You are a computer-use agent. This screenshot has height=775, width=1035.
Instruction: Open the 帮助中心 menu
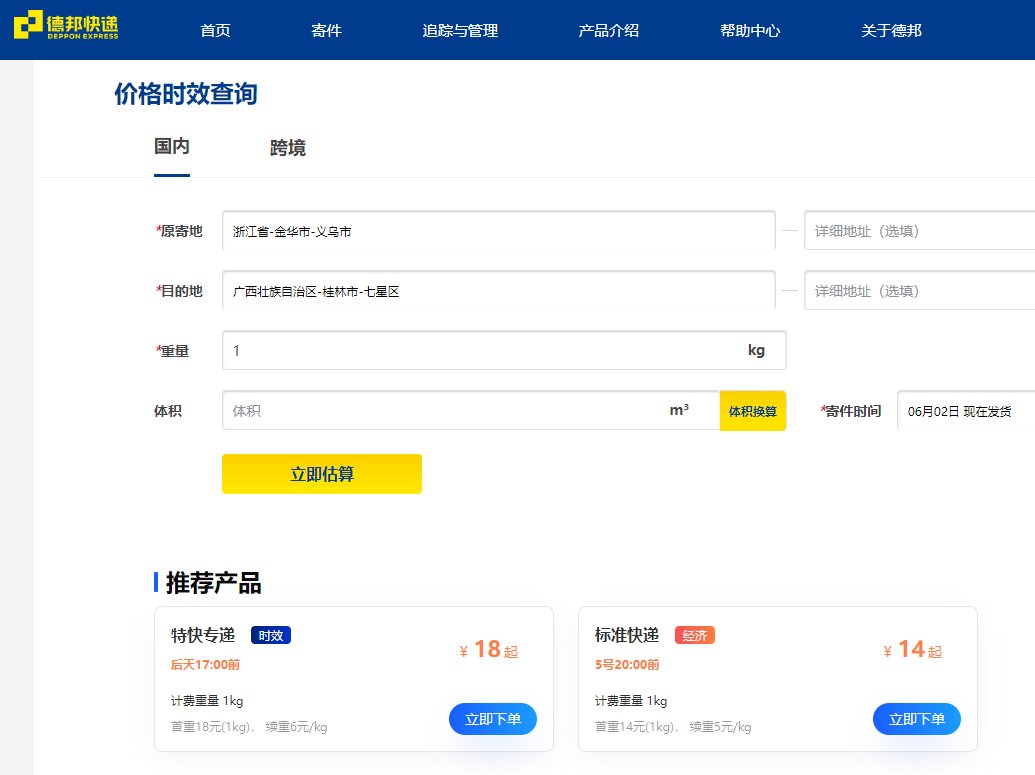point(750,30)
